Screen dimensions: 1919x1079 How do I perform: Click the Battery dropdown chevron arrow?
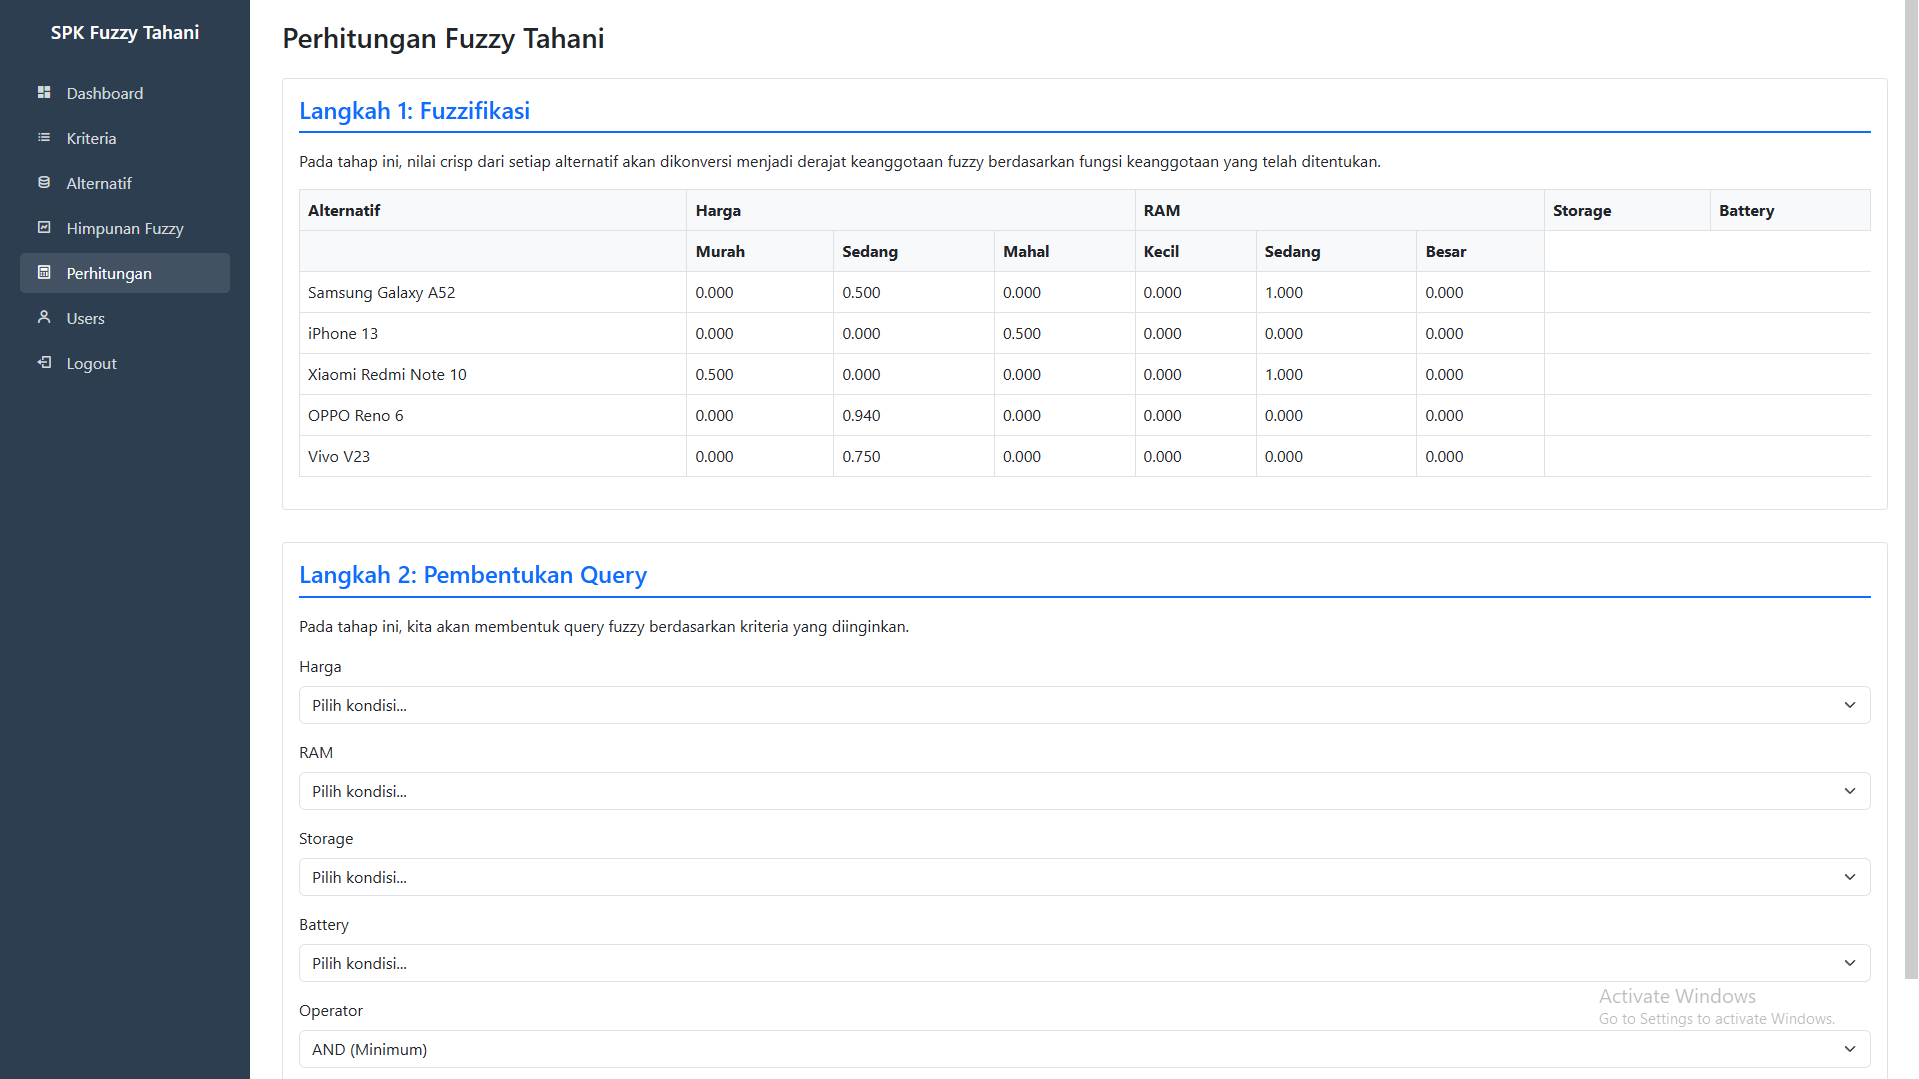[1849, 963]
